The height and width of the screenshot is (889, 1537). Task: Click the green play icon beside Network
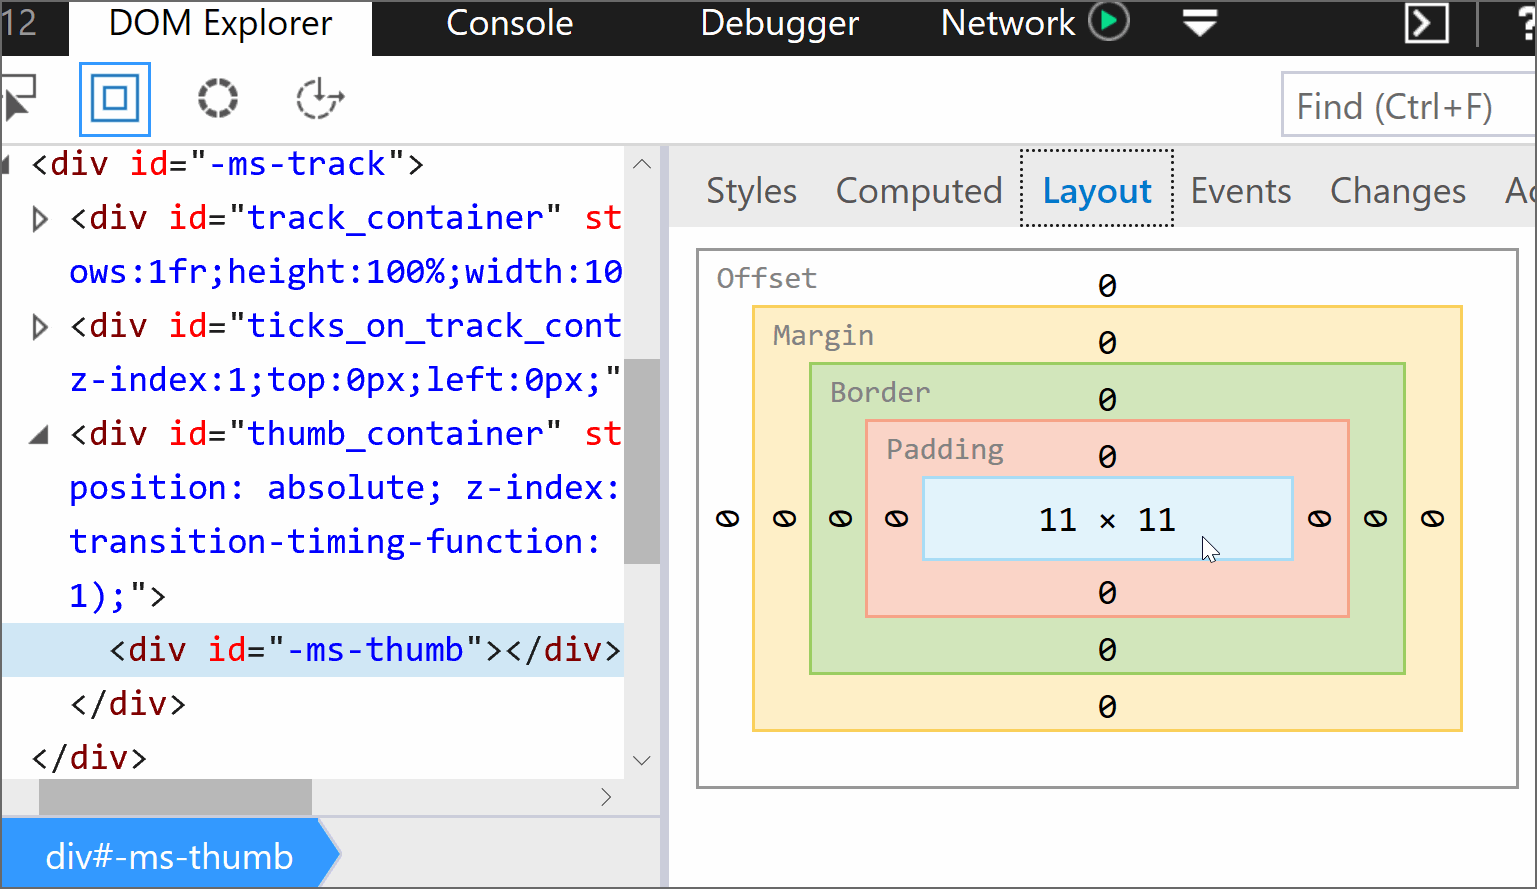(x=1109, y=22)
